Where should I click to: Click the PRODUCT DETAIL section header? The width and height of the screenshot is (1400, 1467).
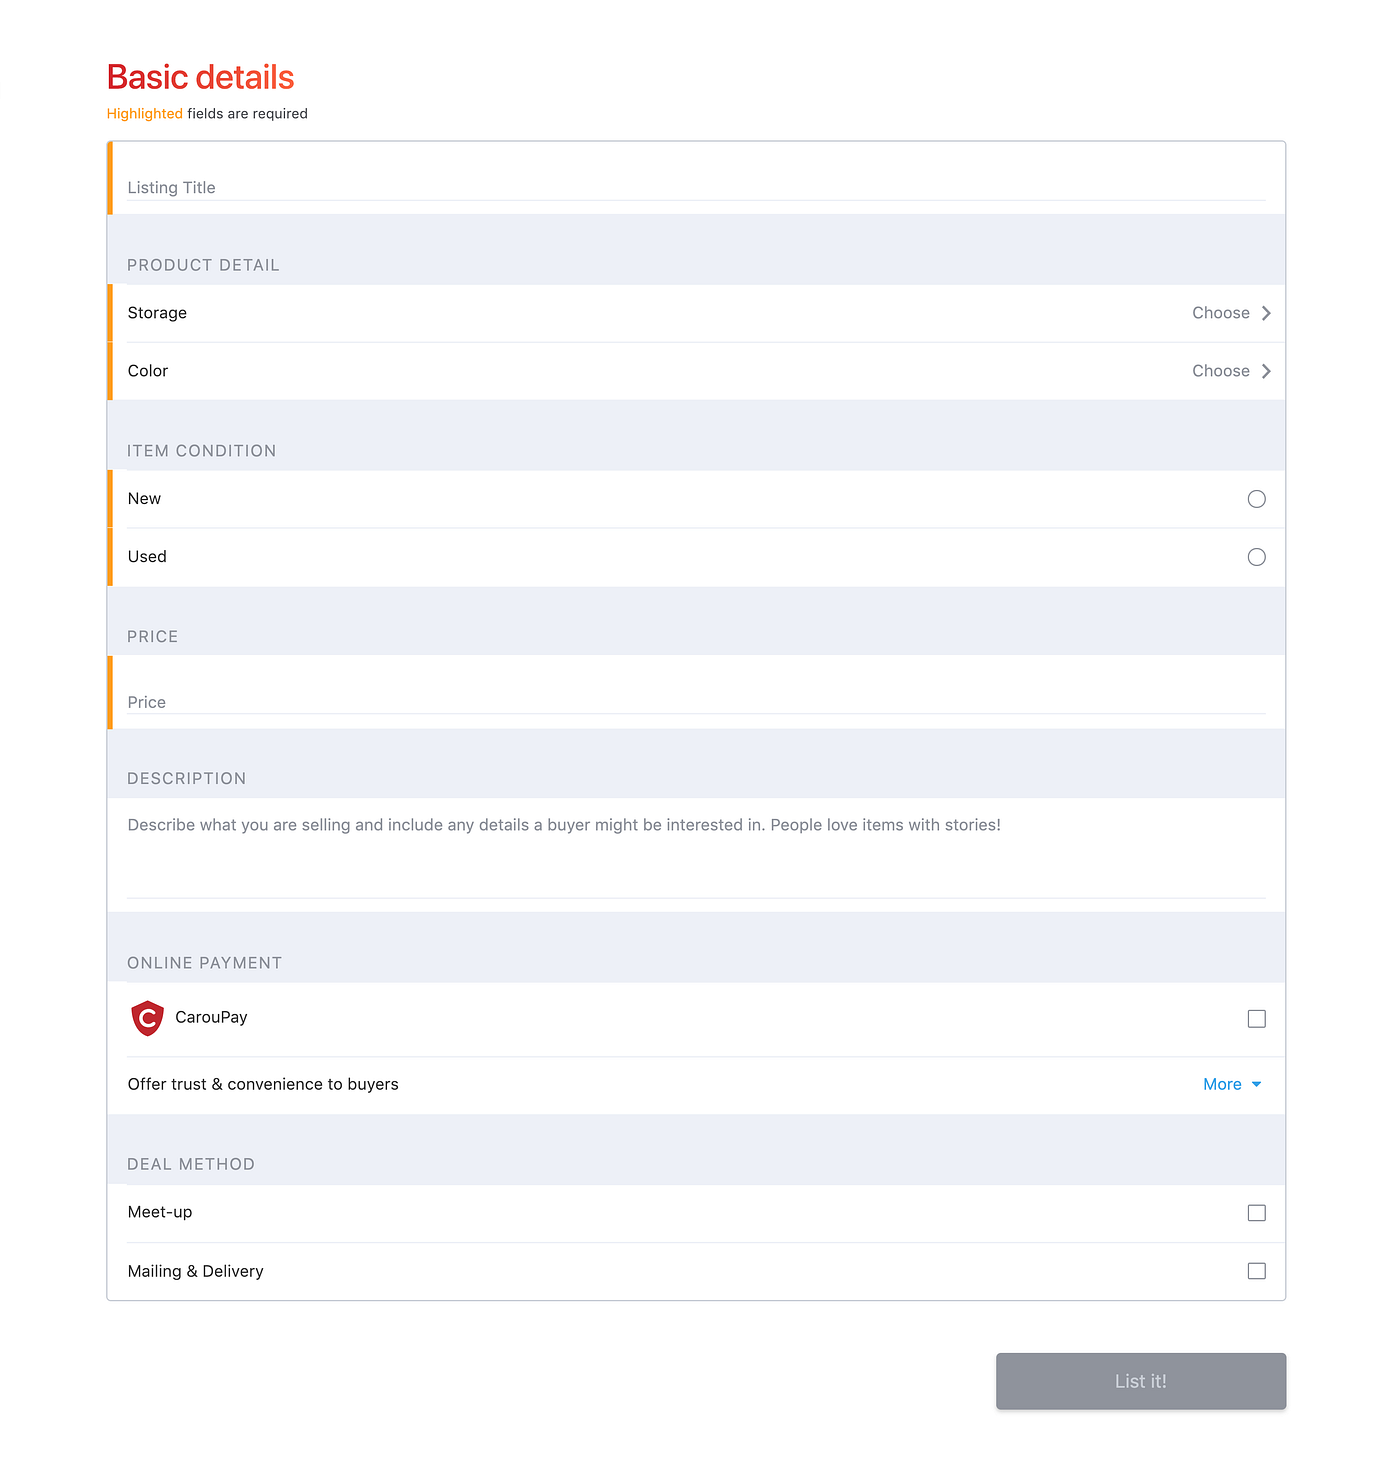pos(203,265)
